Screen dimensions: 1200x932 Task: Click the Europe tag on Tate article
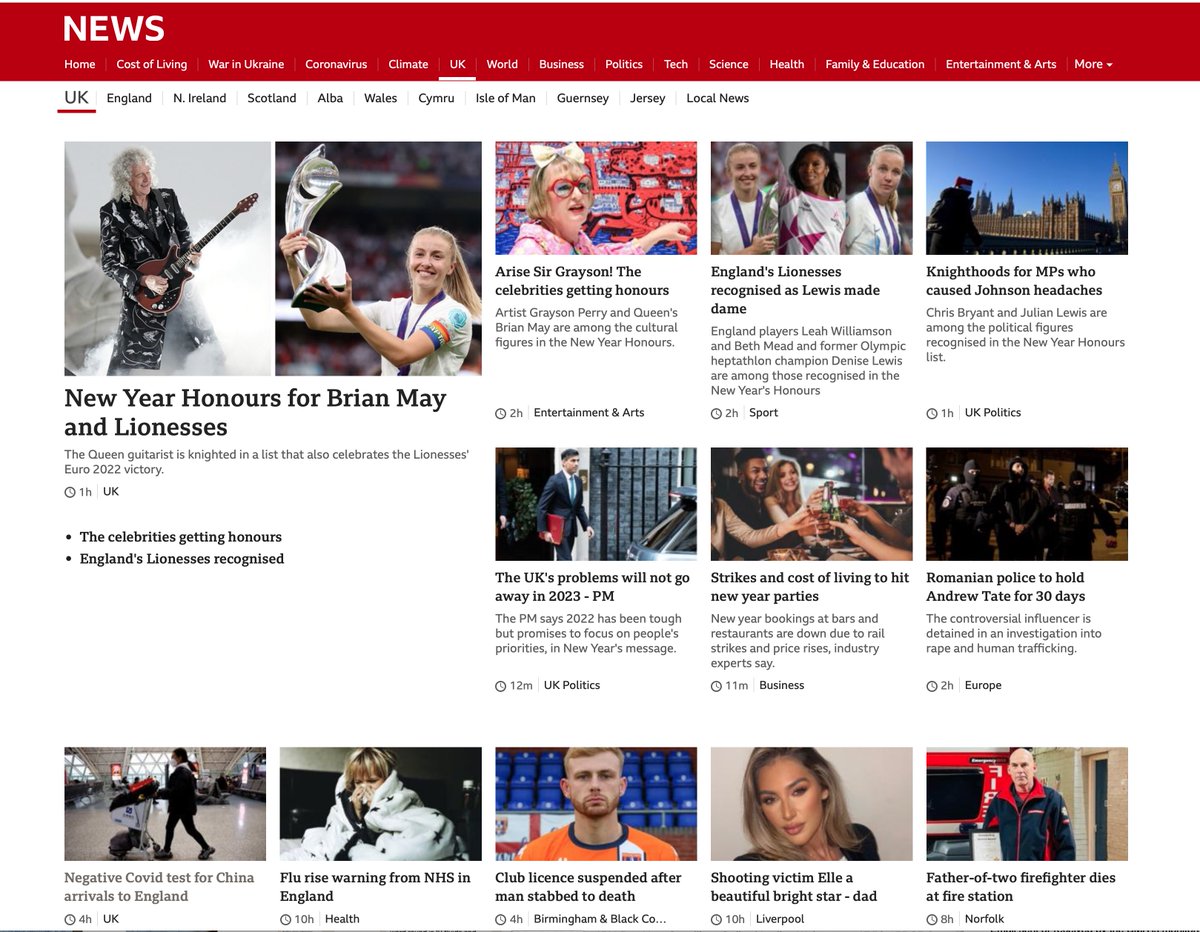[x=983, y=685]
